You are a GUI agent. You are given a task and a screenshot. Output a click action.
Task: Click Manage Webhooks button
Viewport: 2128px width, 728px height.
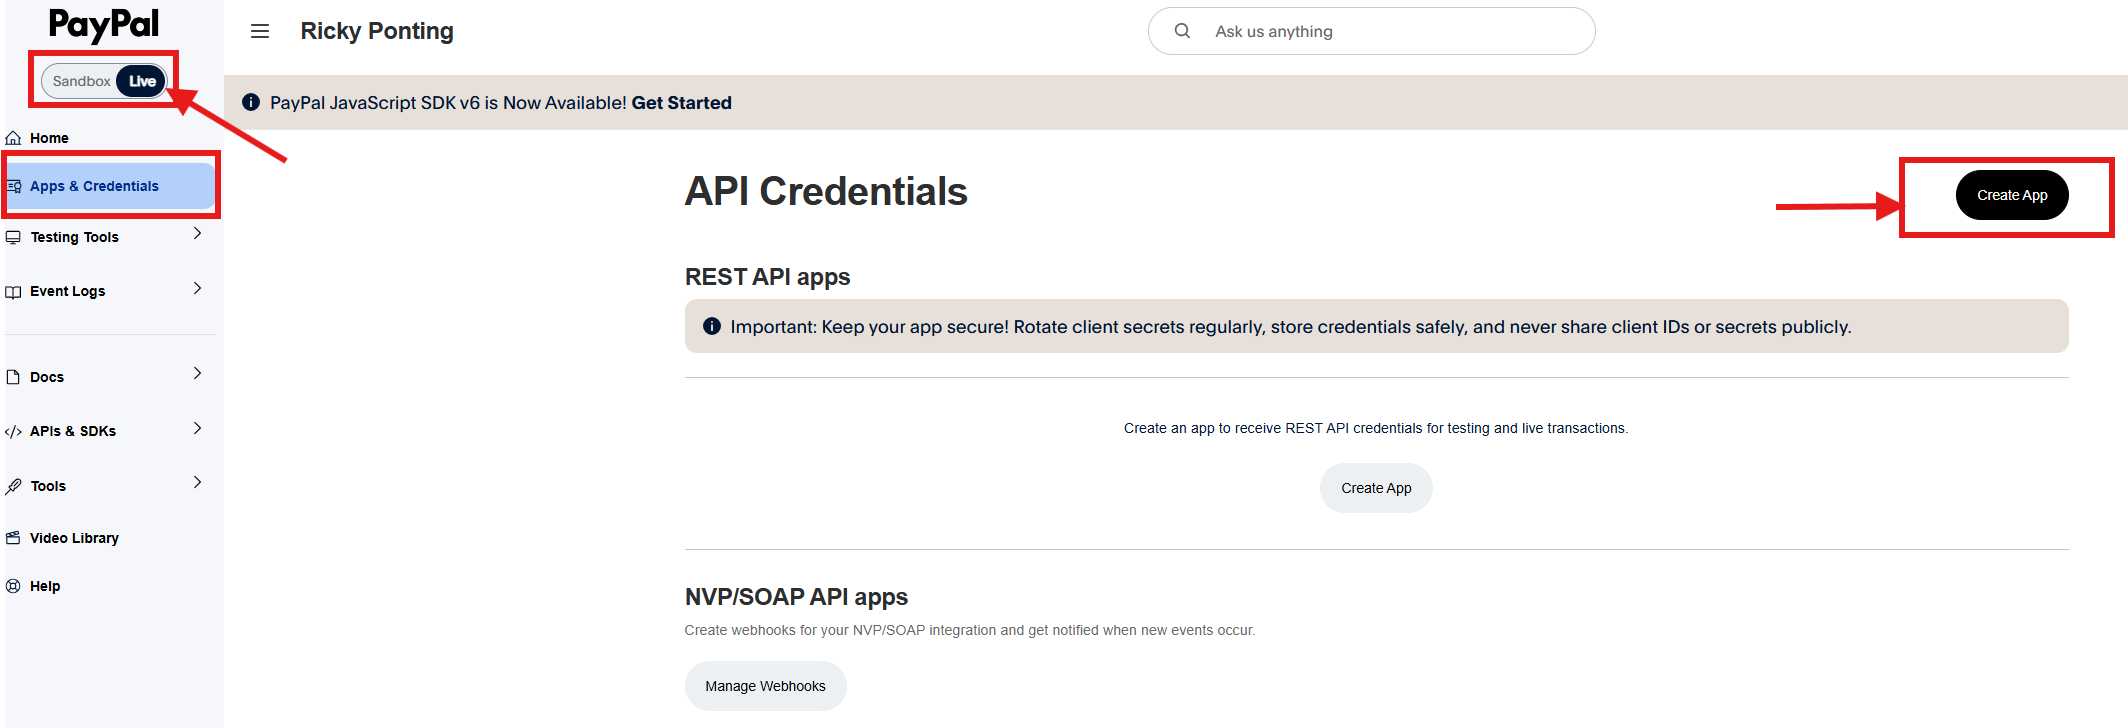[x=765, y=686]
